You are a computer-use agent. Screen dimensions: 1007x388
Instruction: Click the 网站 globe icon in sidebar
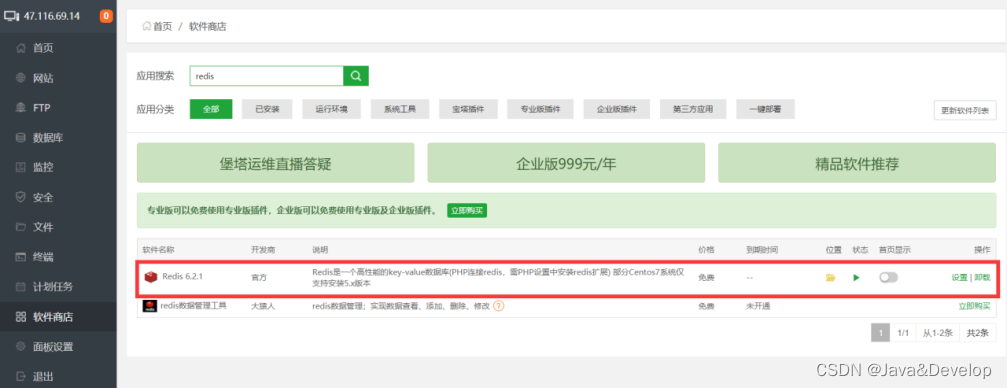[x=21, y=78]
